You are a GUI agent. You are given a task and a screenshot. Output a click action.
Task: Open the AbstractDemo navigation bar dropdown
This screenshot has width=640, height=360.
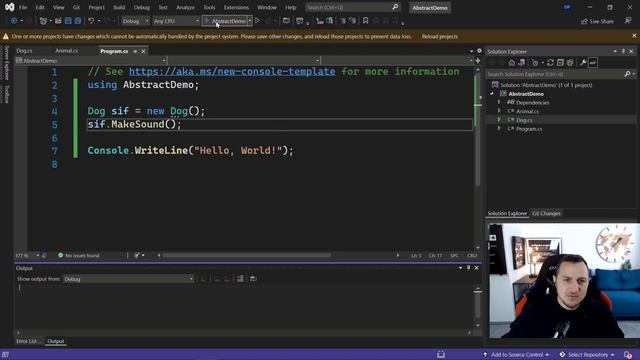click(x=91, y=61)
